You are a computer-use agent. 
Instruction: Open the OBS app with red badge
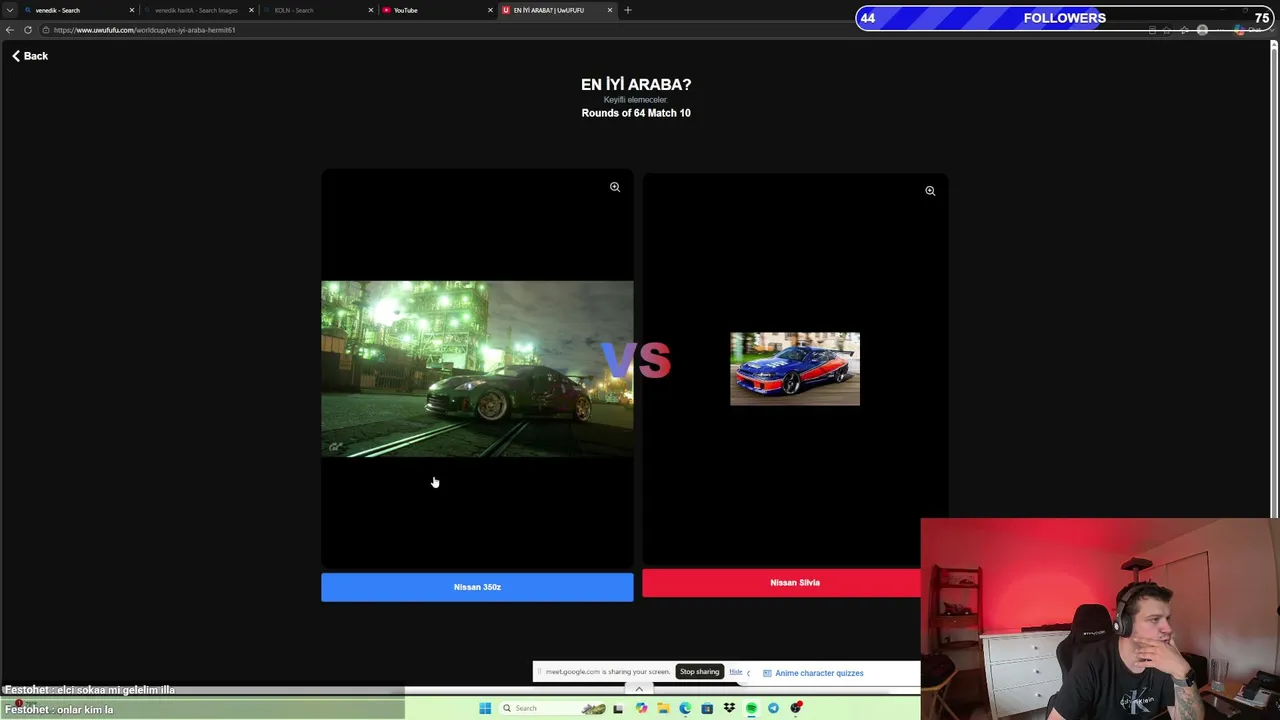[x=796, y=708]
